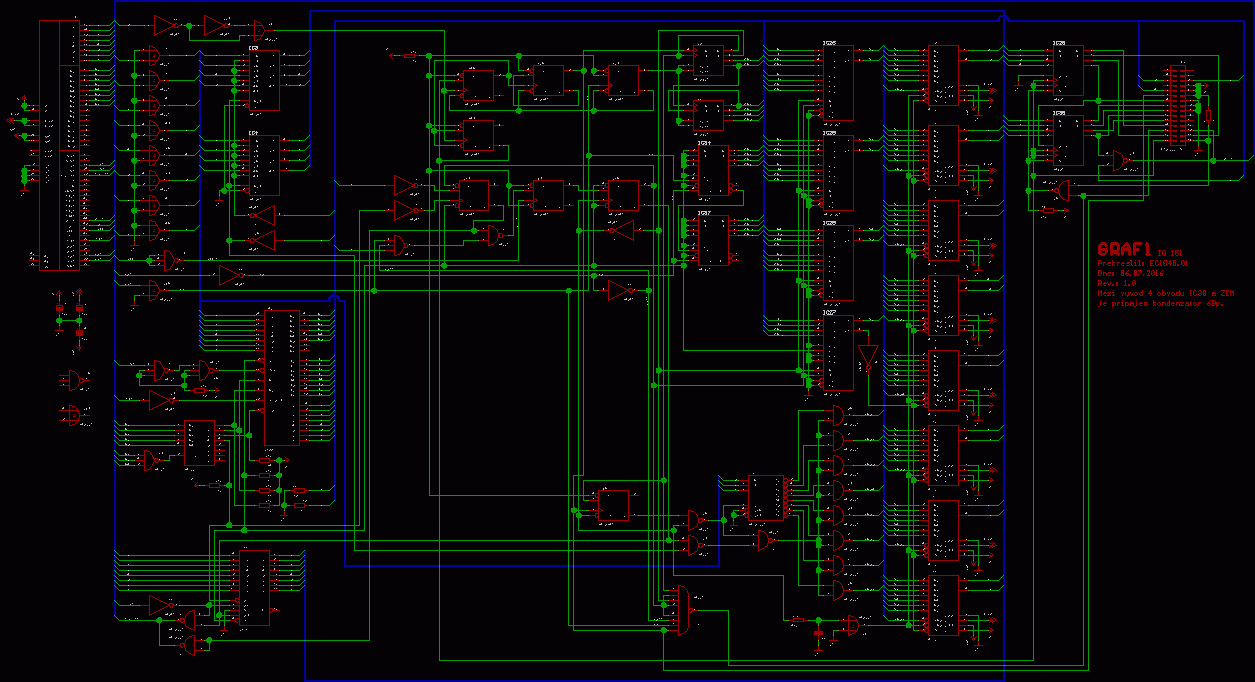Select the topmost IC in the right memory column
This screenshot has height=682, width=1255.
(942, 75)
